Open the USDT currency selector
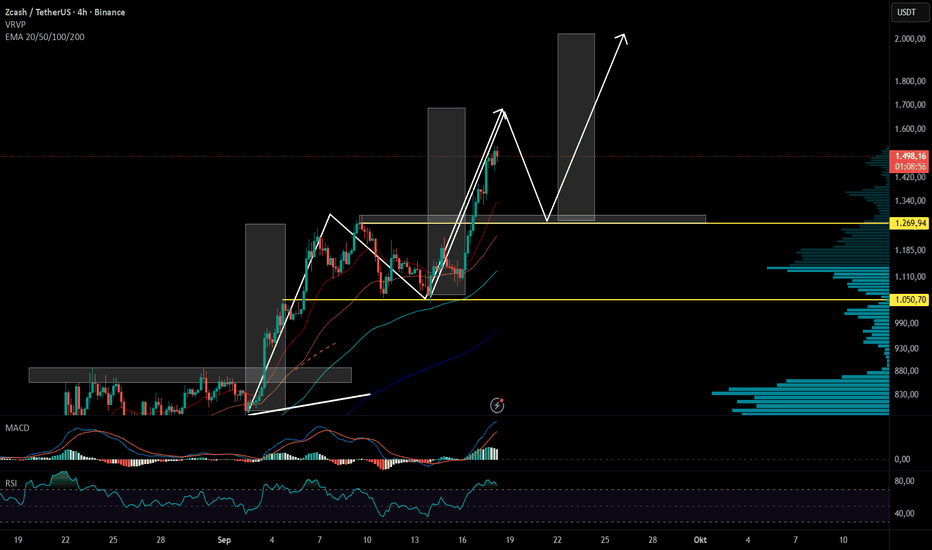The image size is (932, 550). tap(906, 12)
